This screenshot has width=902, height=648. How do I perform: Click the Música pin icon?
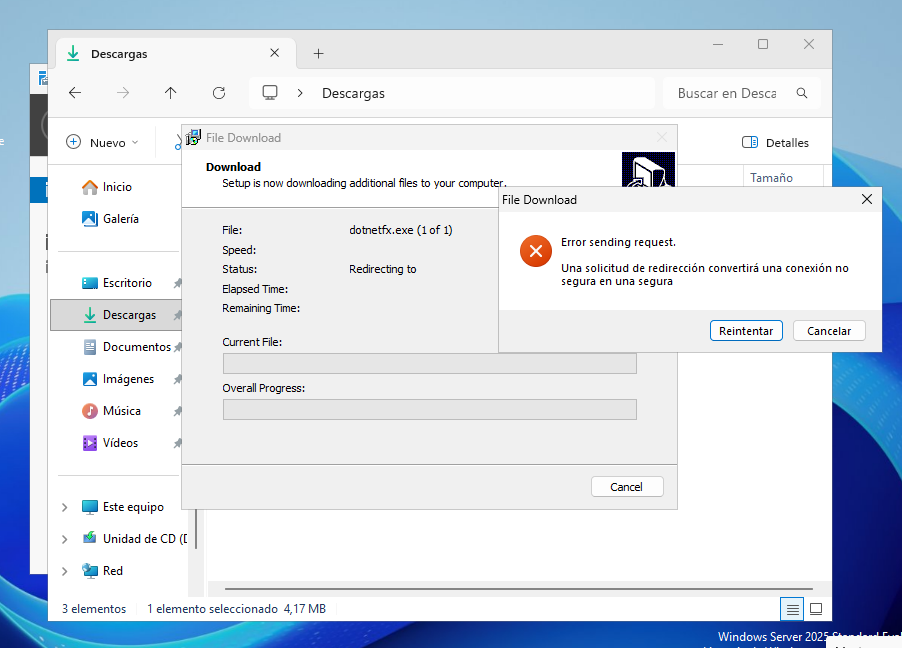click(x=177, y=411)
